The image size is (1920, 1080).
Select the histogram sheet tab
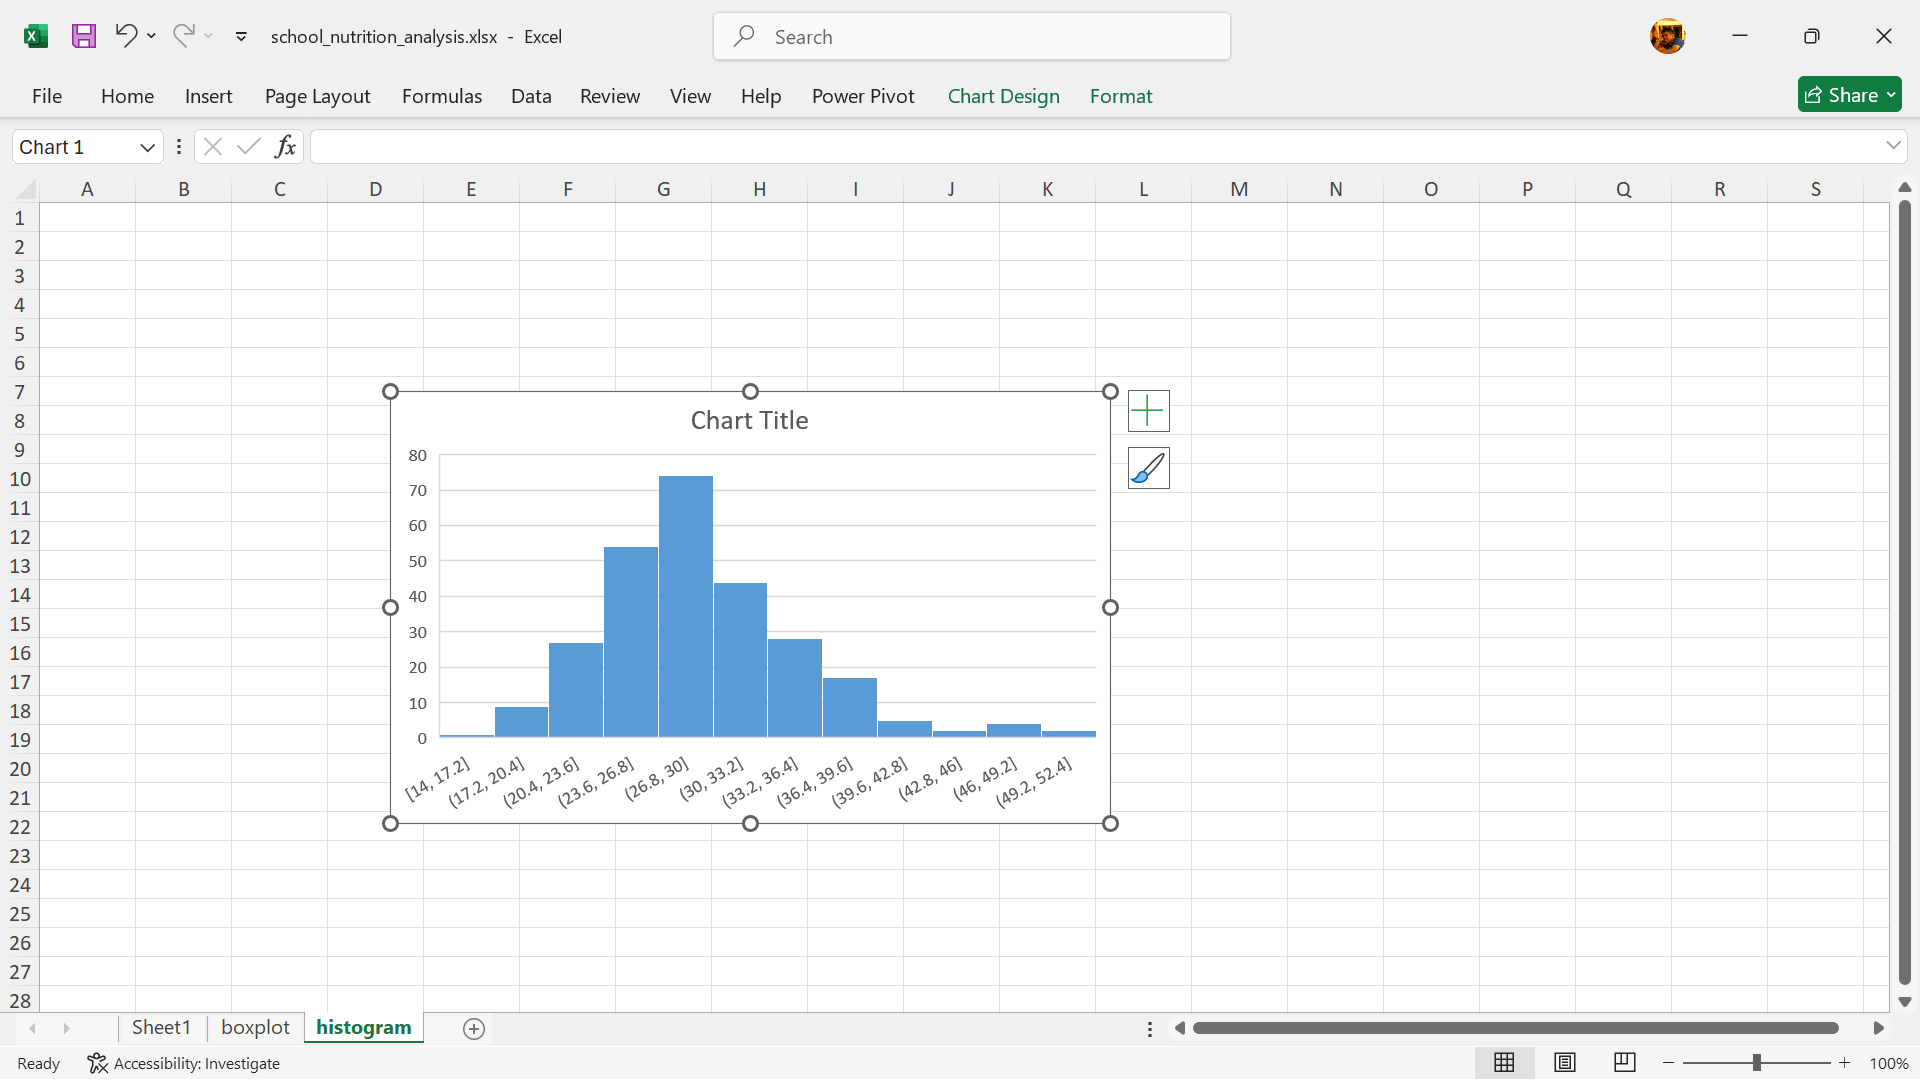364,1028
